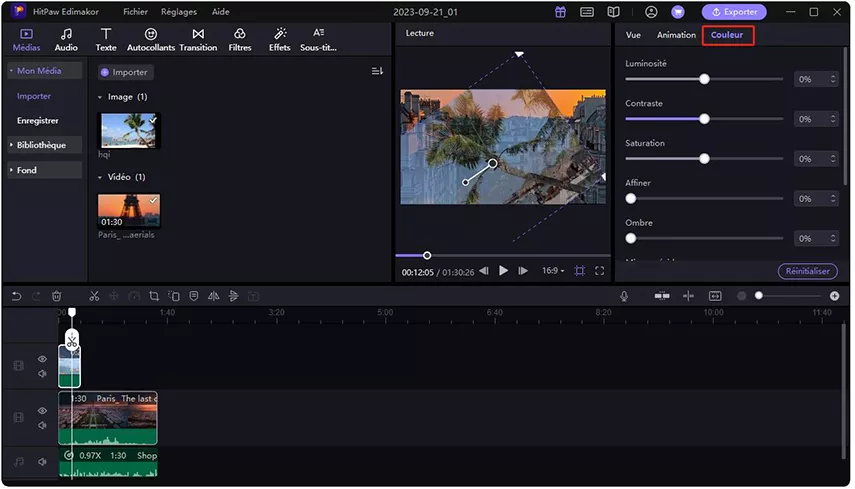855x489 pixels.
Task: Hide the top image track
Action: coord(42,359)
